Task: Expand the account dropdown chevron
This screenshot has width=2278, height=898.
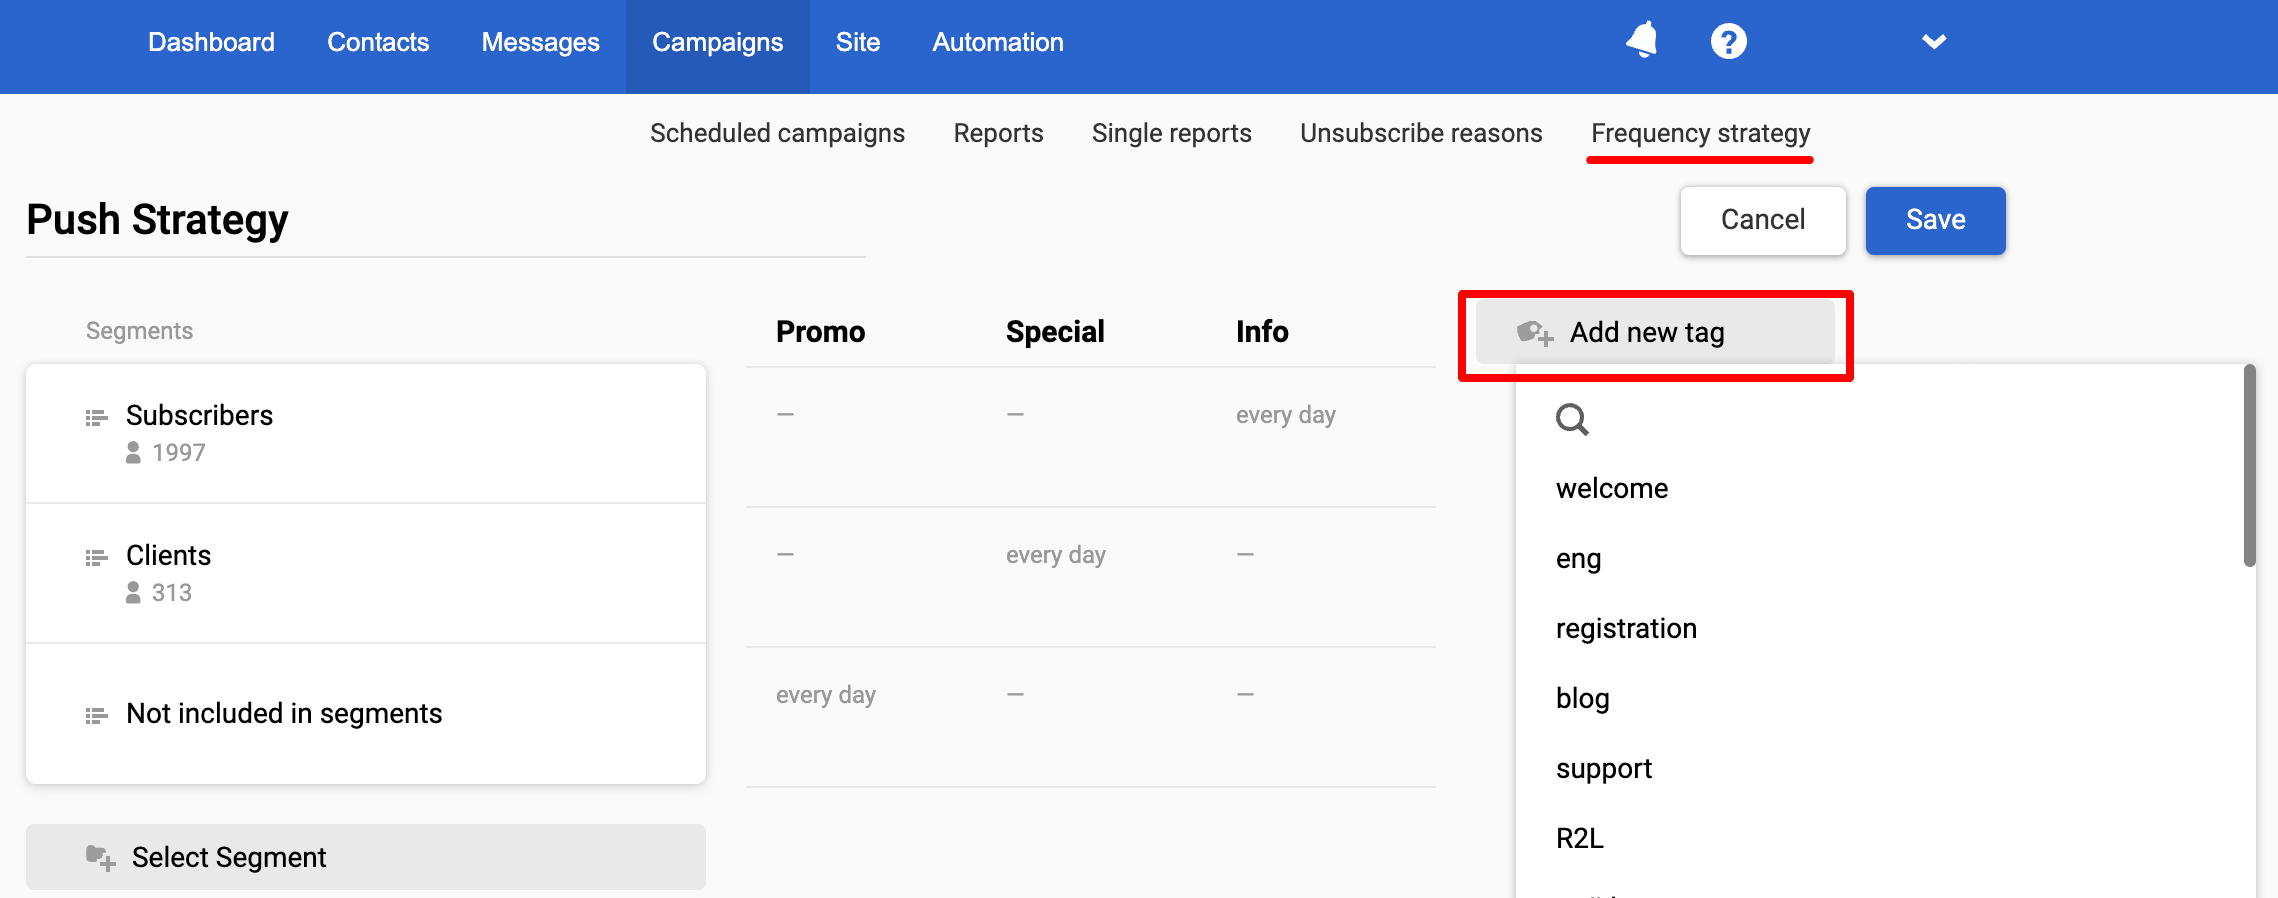Action: coord(1934,41)
